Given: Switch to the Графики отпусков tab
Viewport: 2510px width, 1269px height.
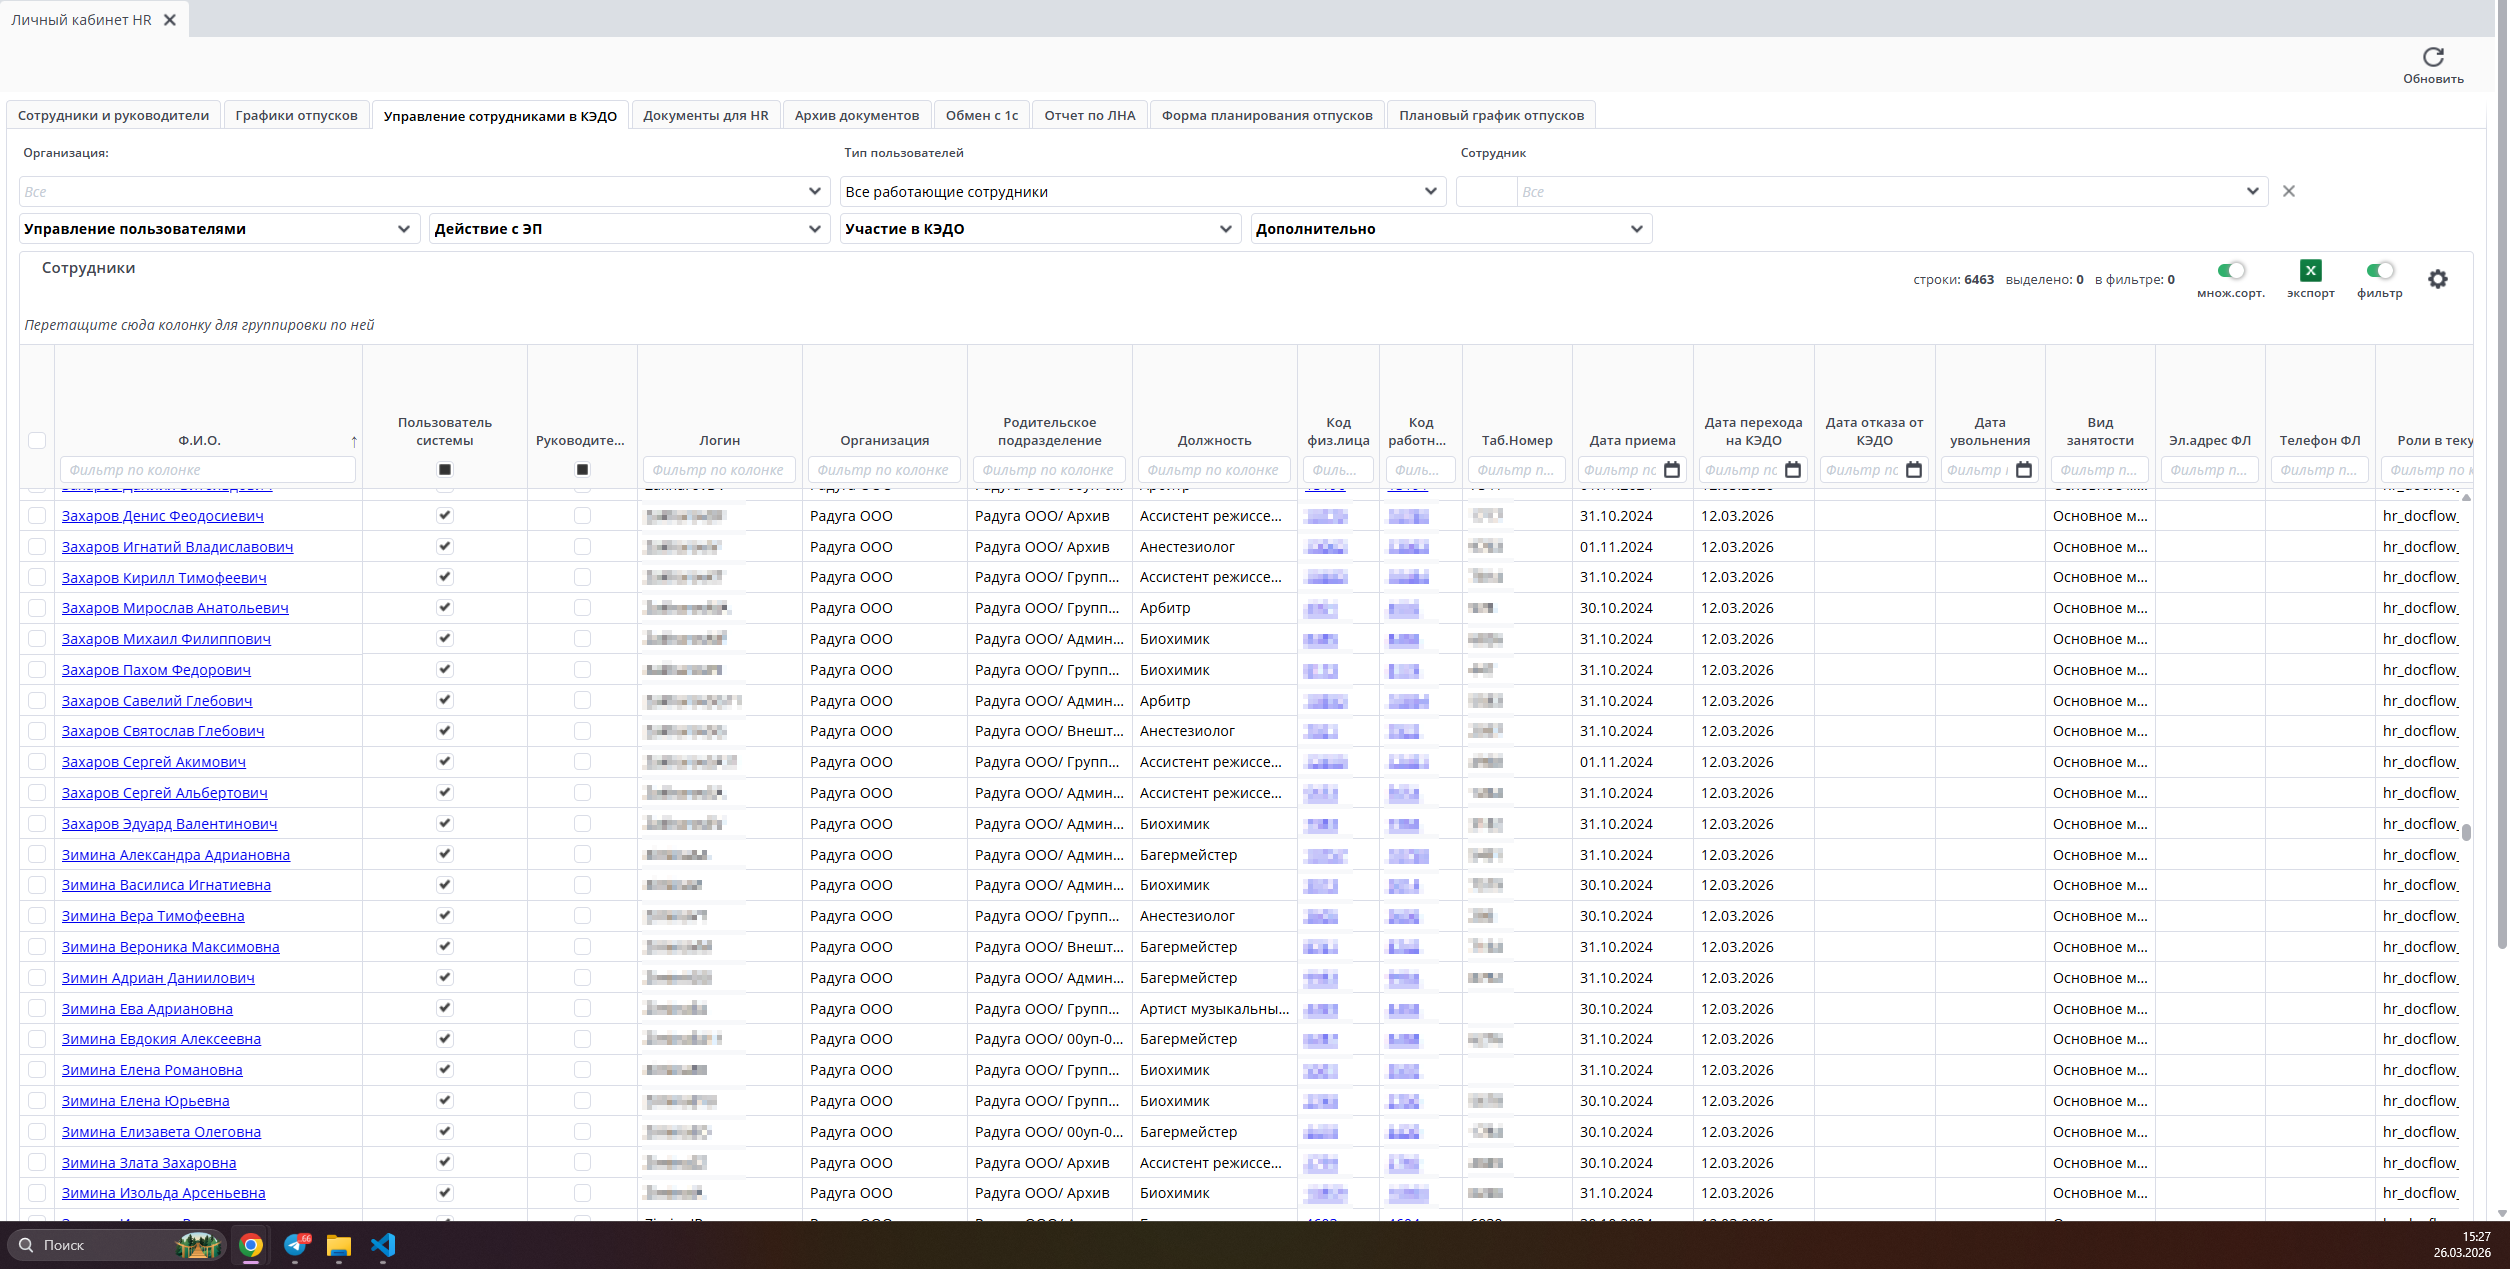Looking at the screenshot, I should (296, 115).
